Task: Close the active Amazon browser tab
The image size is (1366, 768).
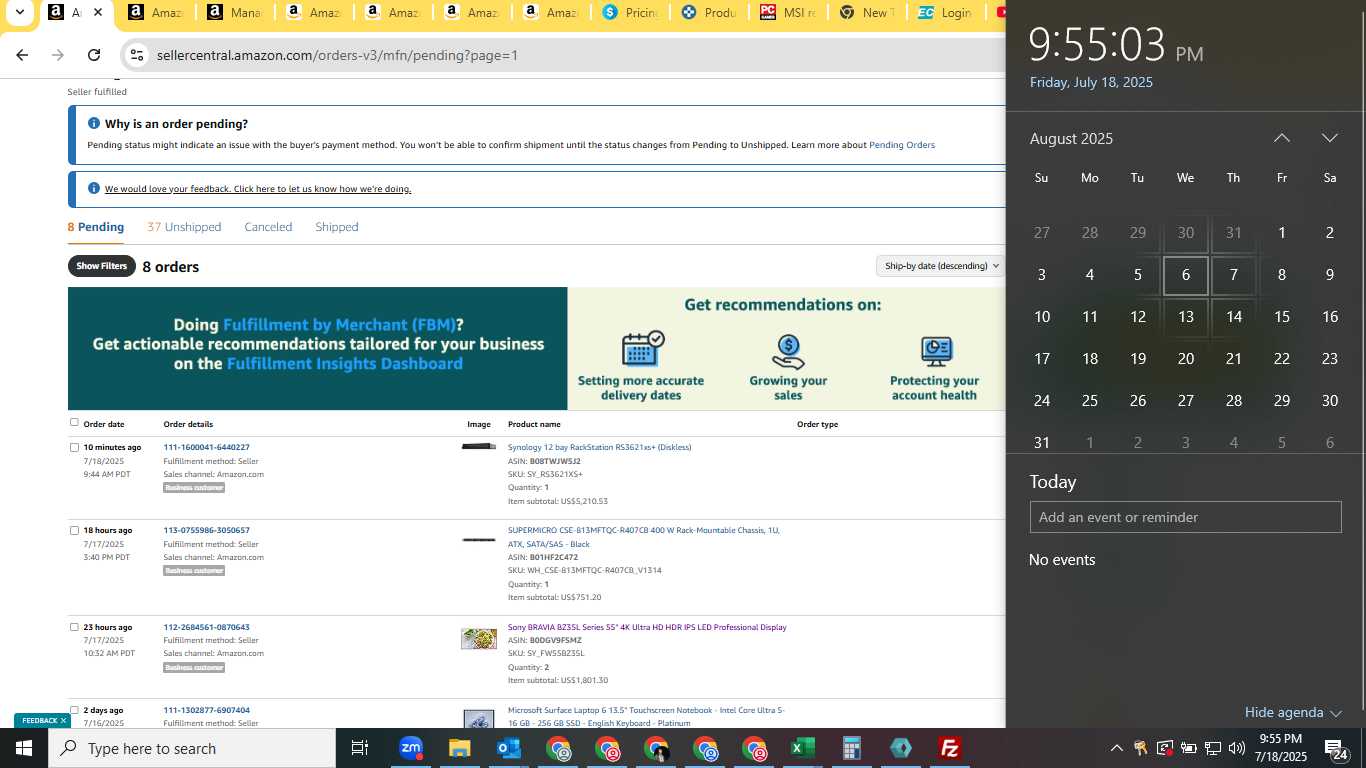Action: pos(97,13)
